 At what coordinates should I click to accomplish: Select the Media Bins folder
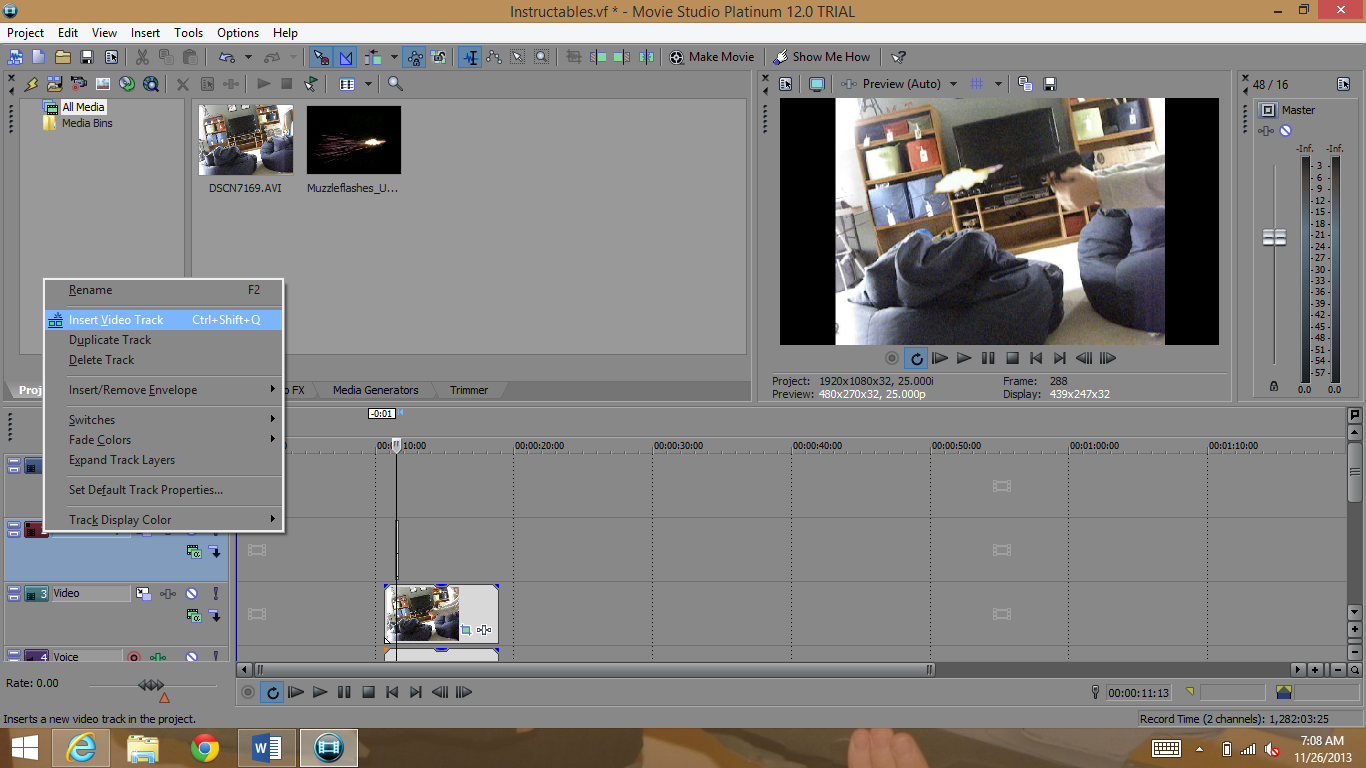pyautogui.click(x=78, y=123)
